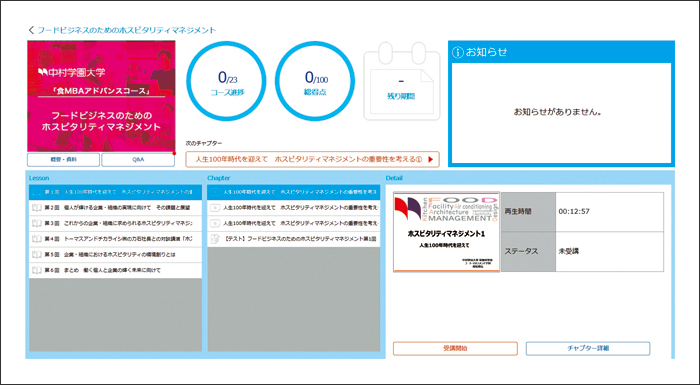Click the info icon next to お知らせ
Screen dimensions: 700x385
point(458,52)
